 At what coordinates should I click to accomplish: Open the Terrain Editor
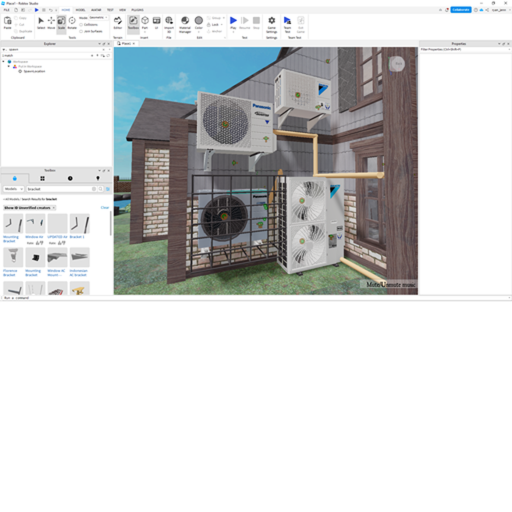118,23
